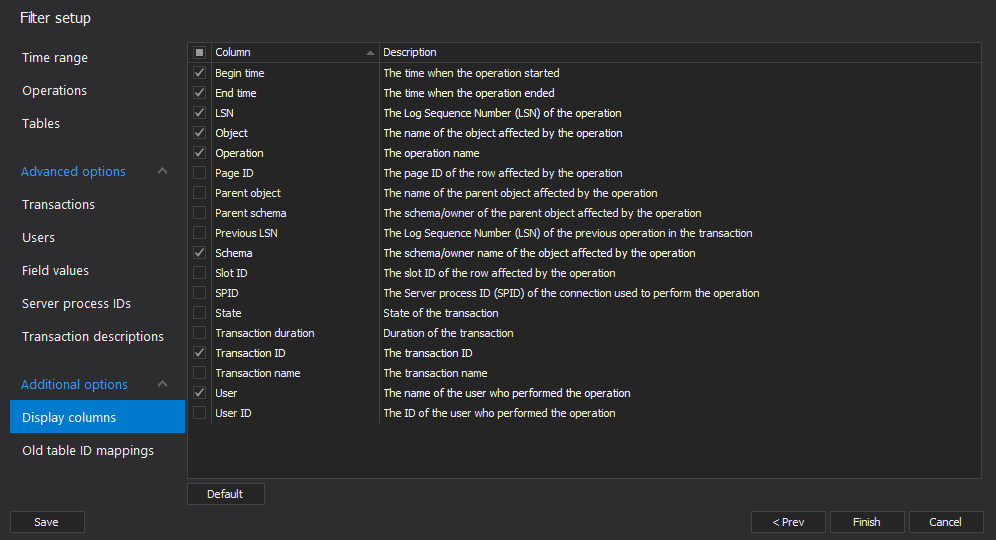Go to the Operations page
Screen dimensions: 996x540
(55, 90)
